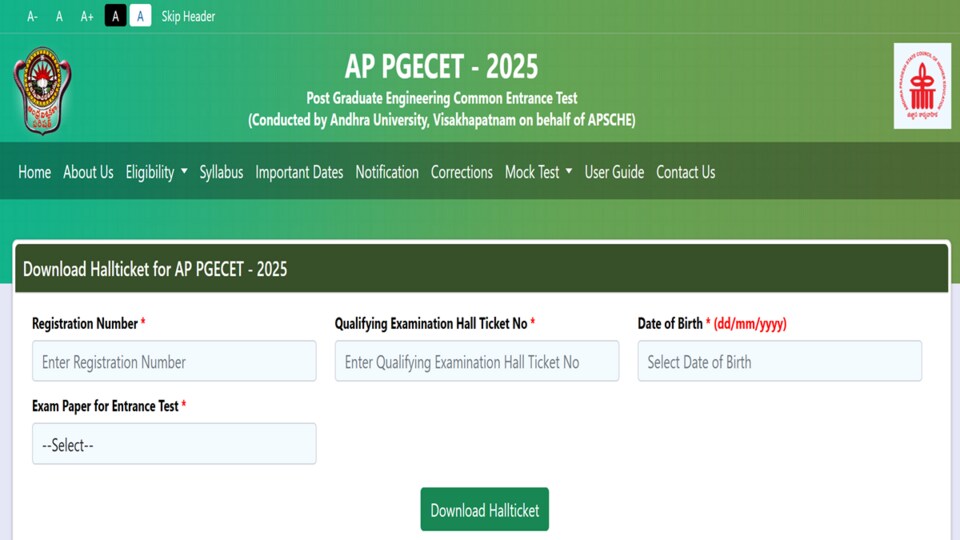The image size is (960, 540).
Task: Reset font size with plain A button
Action: (59, 17)
